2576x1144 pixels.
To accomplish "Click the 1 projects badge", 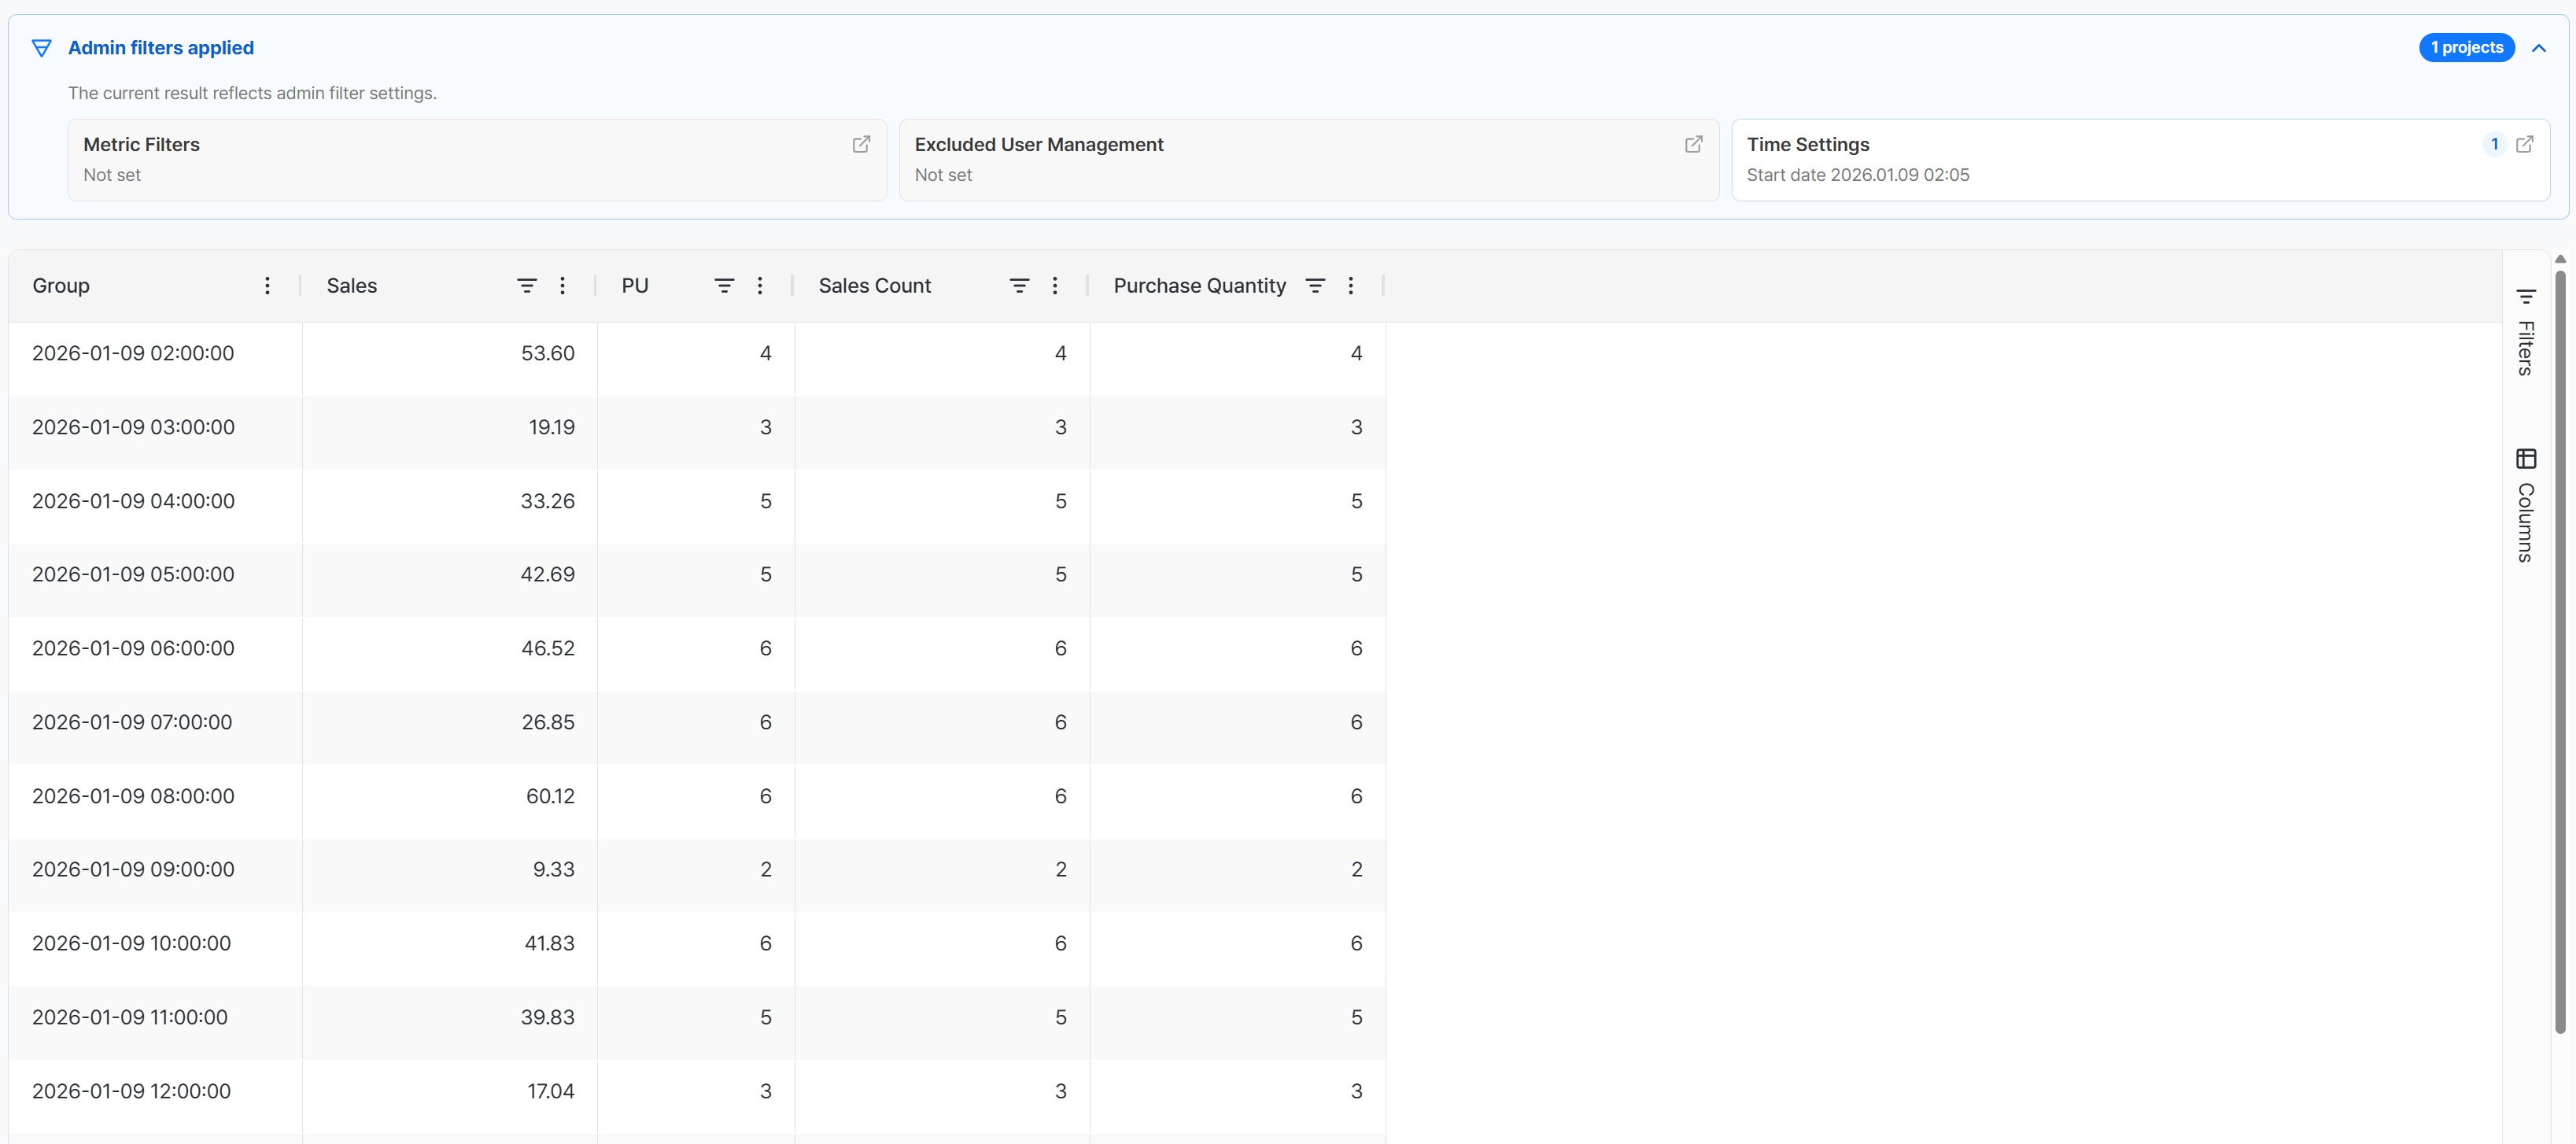I will coord(2467,48).
